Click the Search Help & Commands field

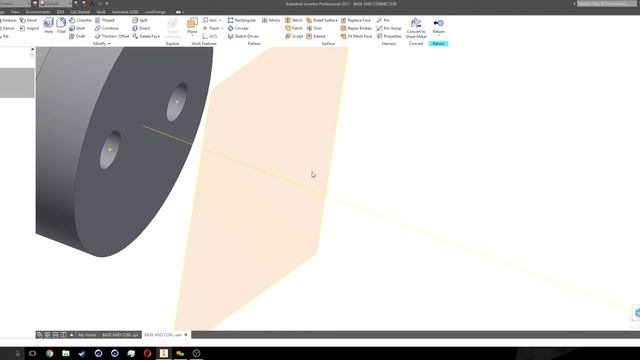[606, 4]
